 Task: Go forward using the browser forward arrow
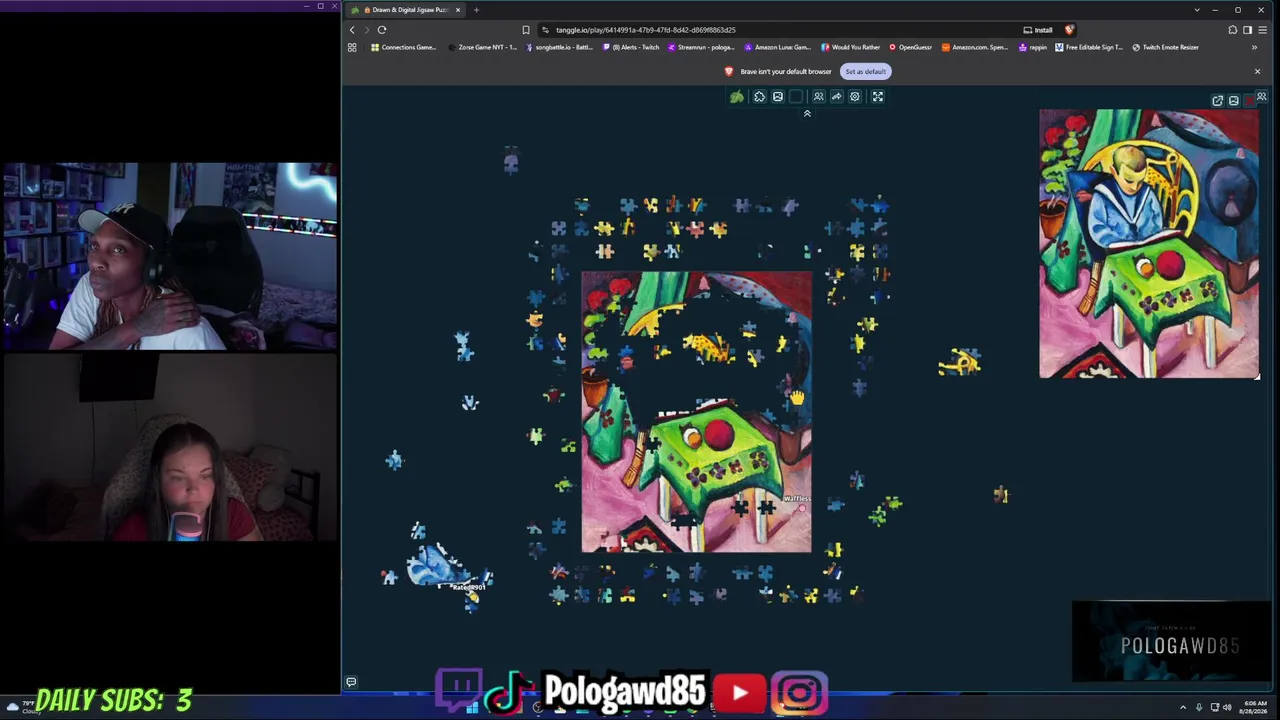pos(366,30)
